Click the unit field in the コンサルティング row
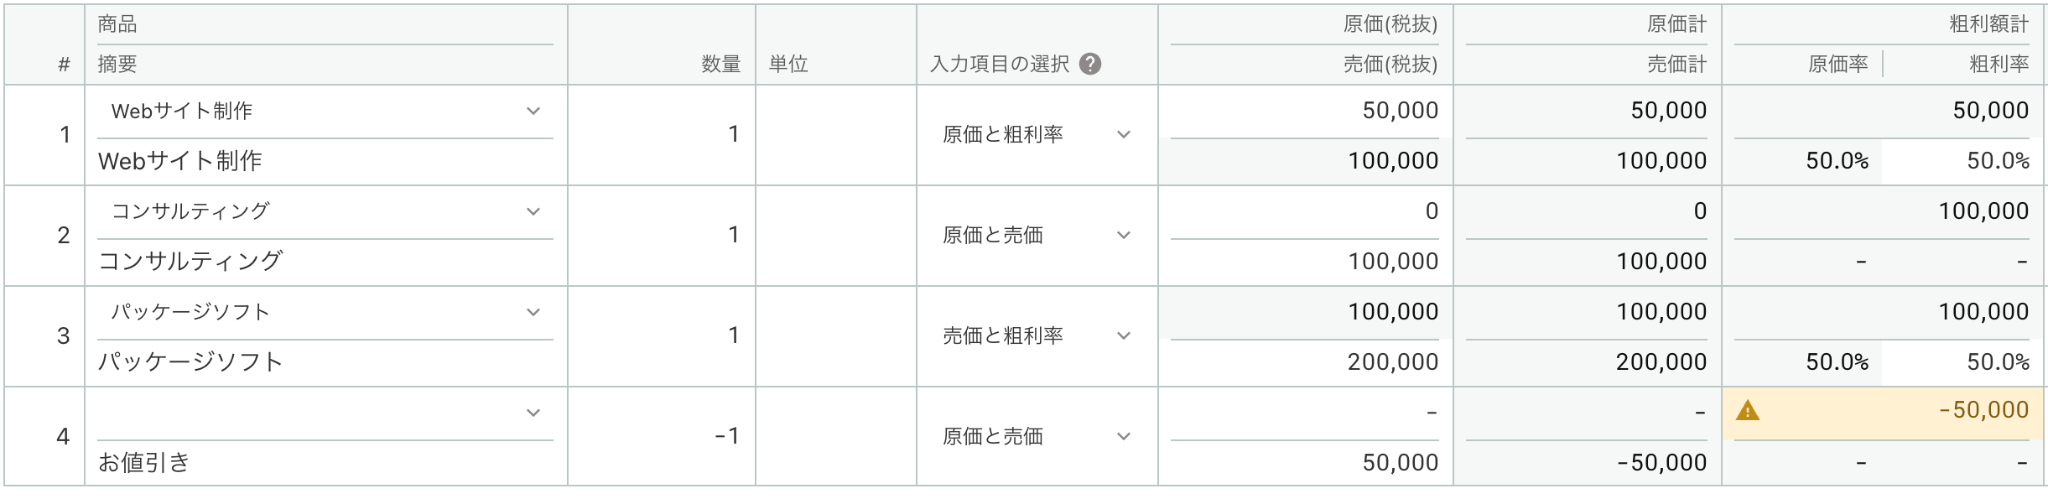Viewport: 2048px width, 500px height. point(836,236)
